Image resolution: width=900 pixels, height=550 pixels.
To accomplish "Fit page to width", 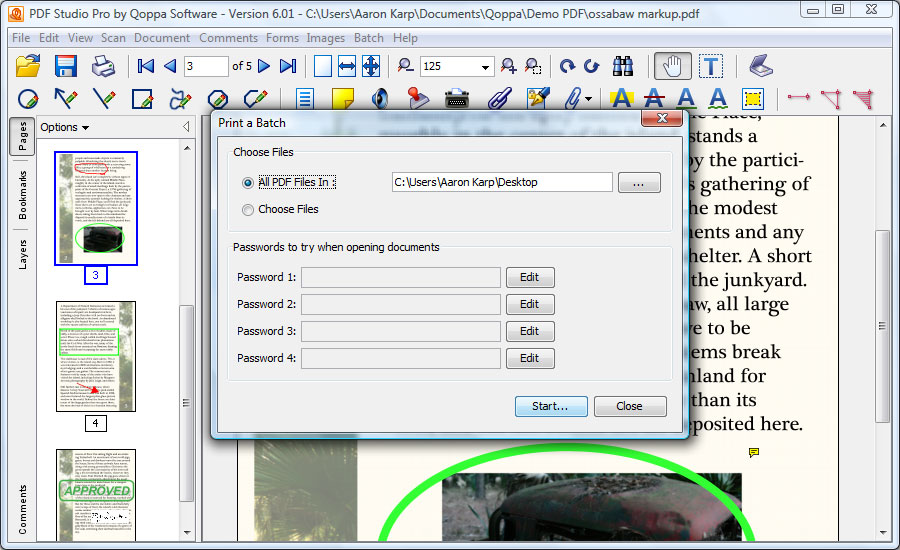I will click(347, 66).
